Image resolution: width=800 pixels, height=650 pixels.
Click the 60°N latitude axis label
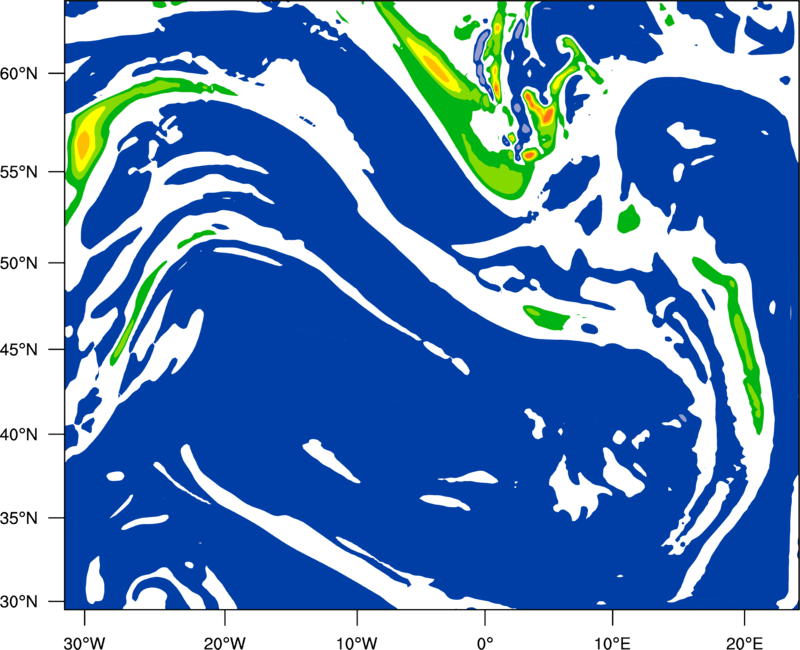coord(19,74)
